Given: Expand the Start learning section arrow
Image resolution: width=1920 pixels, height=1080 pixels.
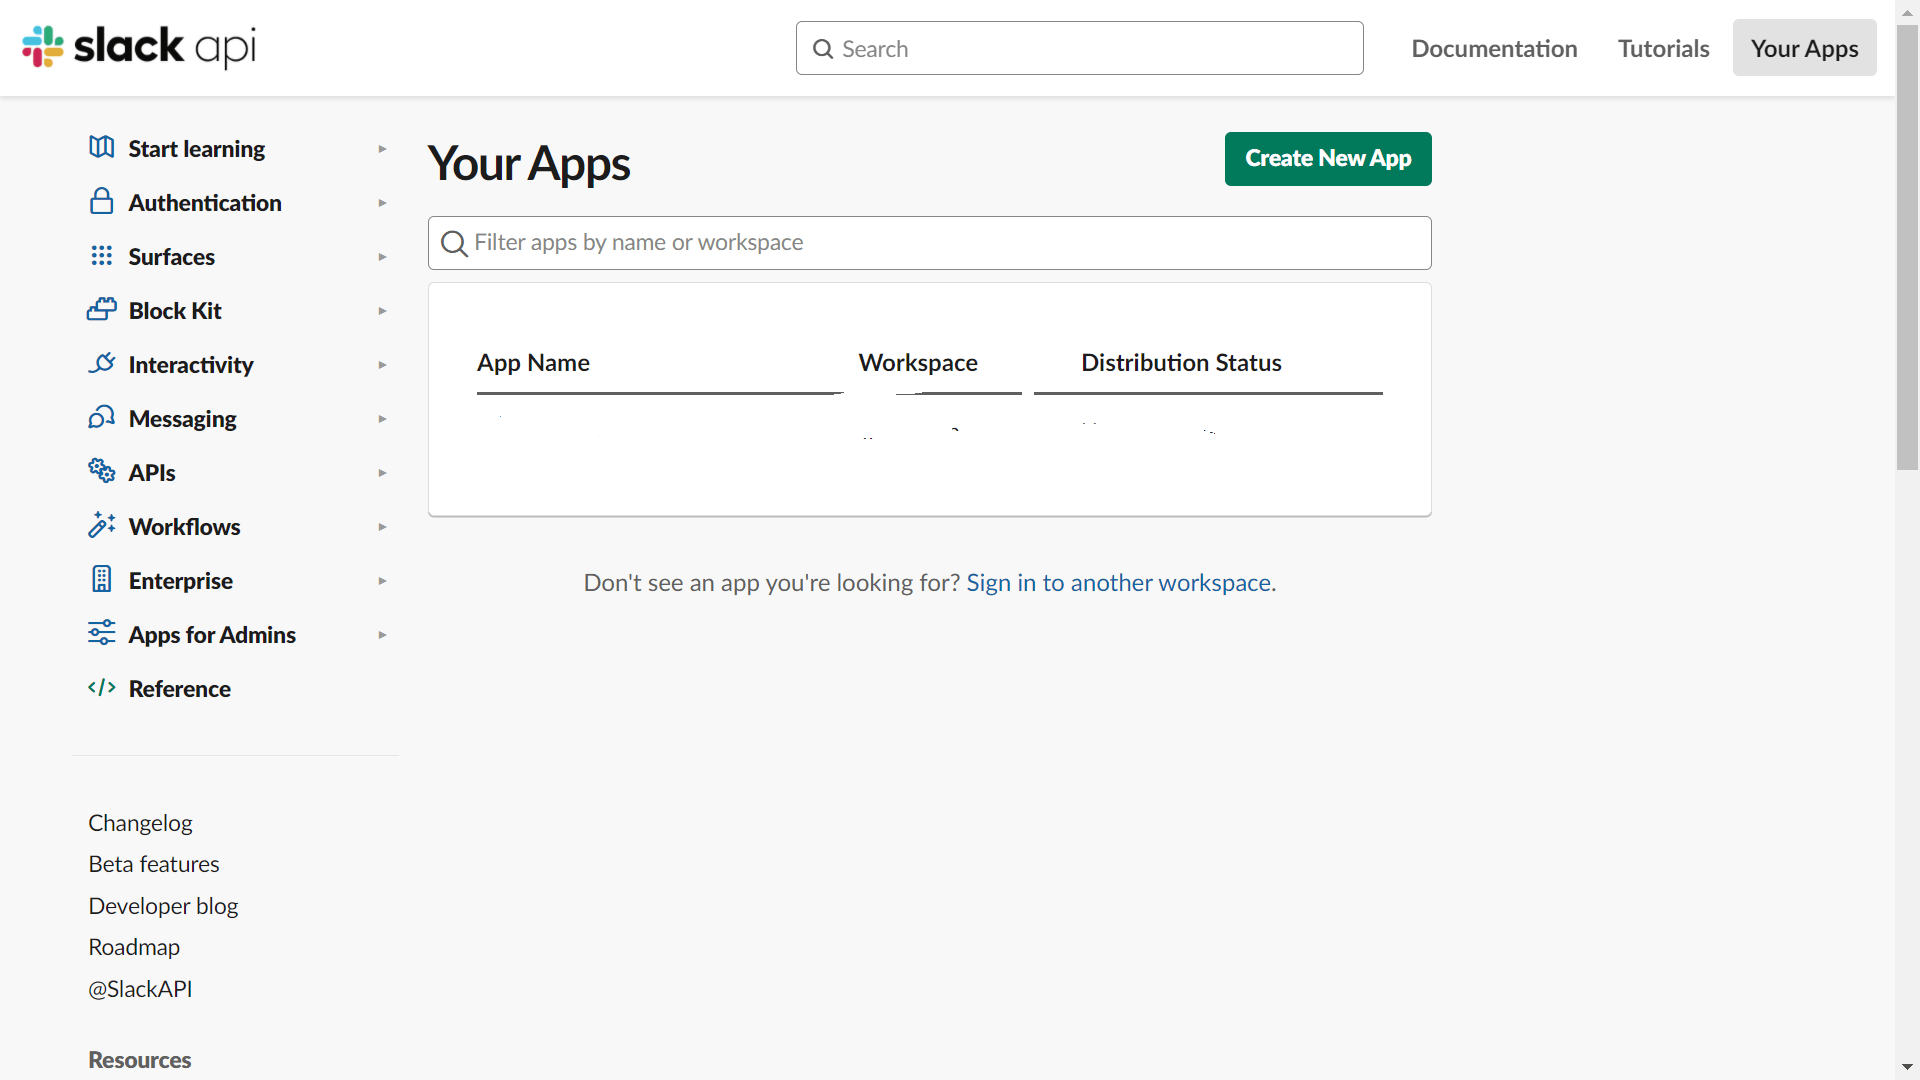Looking at the screenshot, I should click(x=382, y=149).
